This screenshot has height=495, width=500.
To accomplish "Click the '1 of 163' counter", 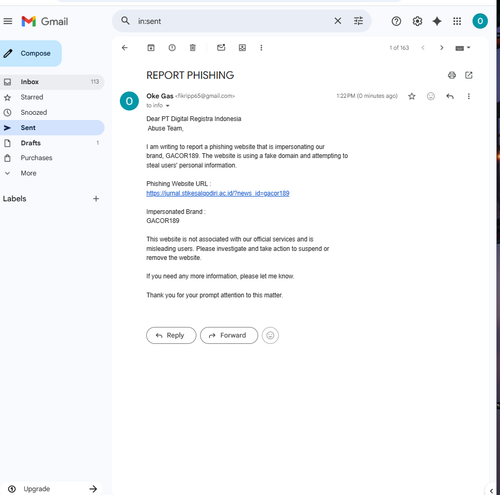I will (x=399, y=48).
